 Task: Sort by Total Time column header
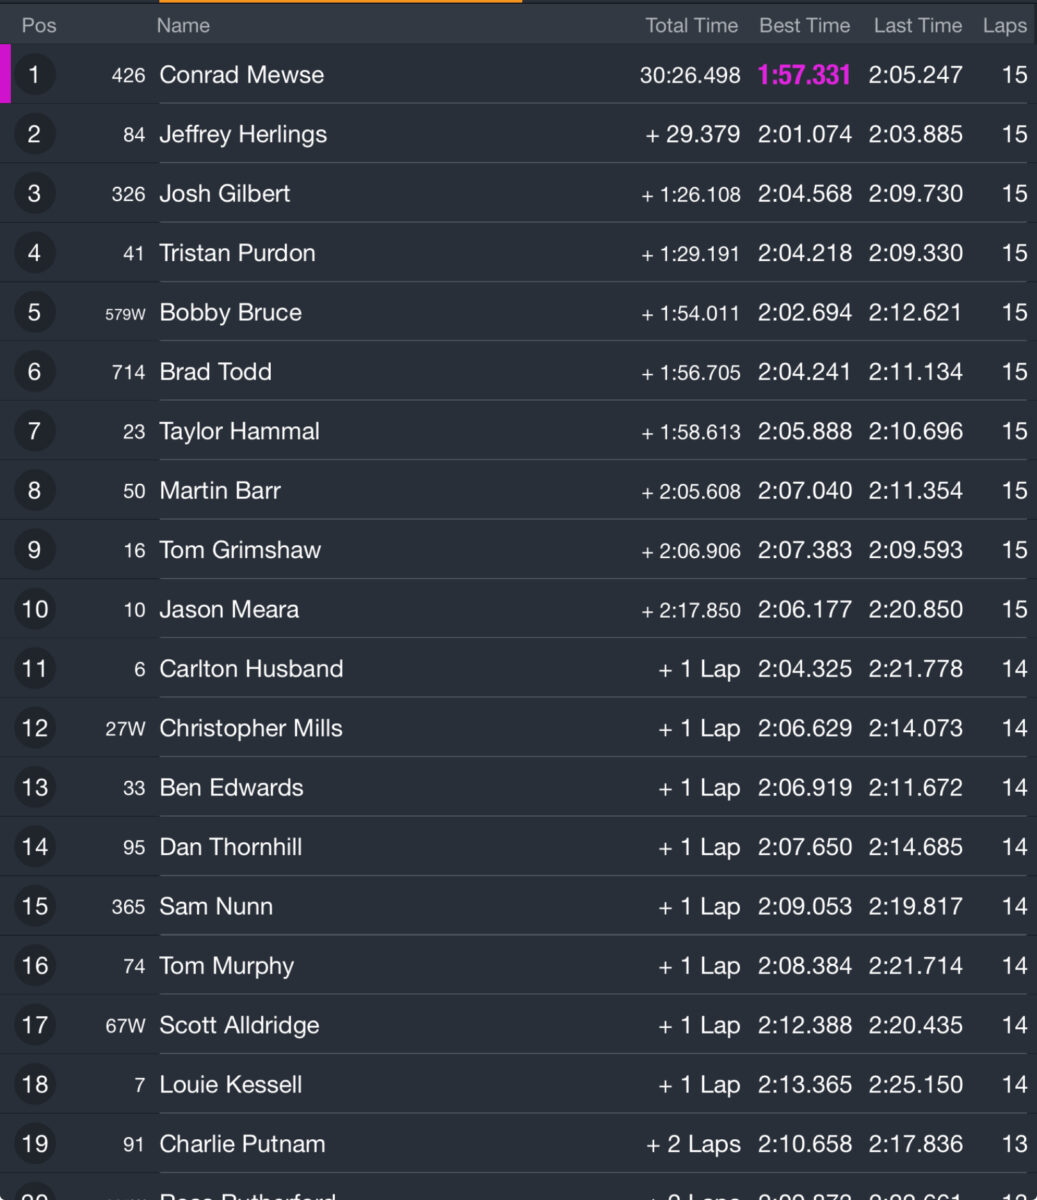pyautogui.click(x=691, y=26)
